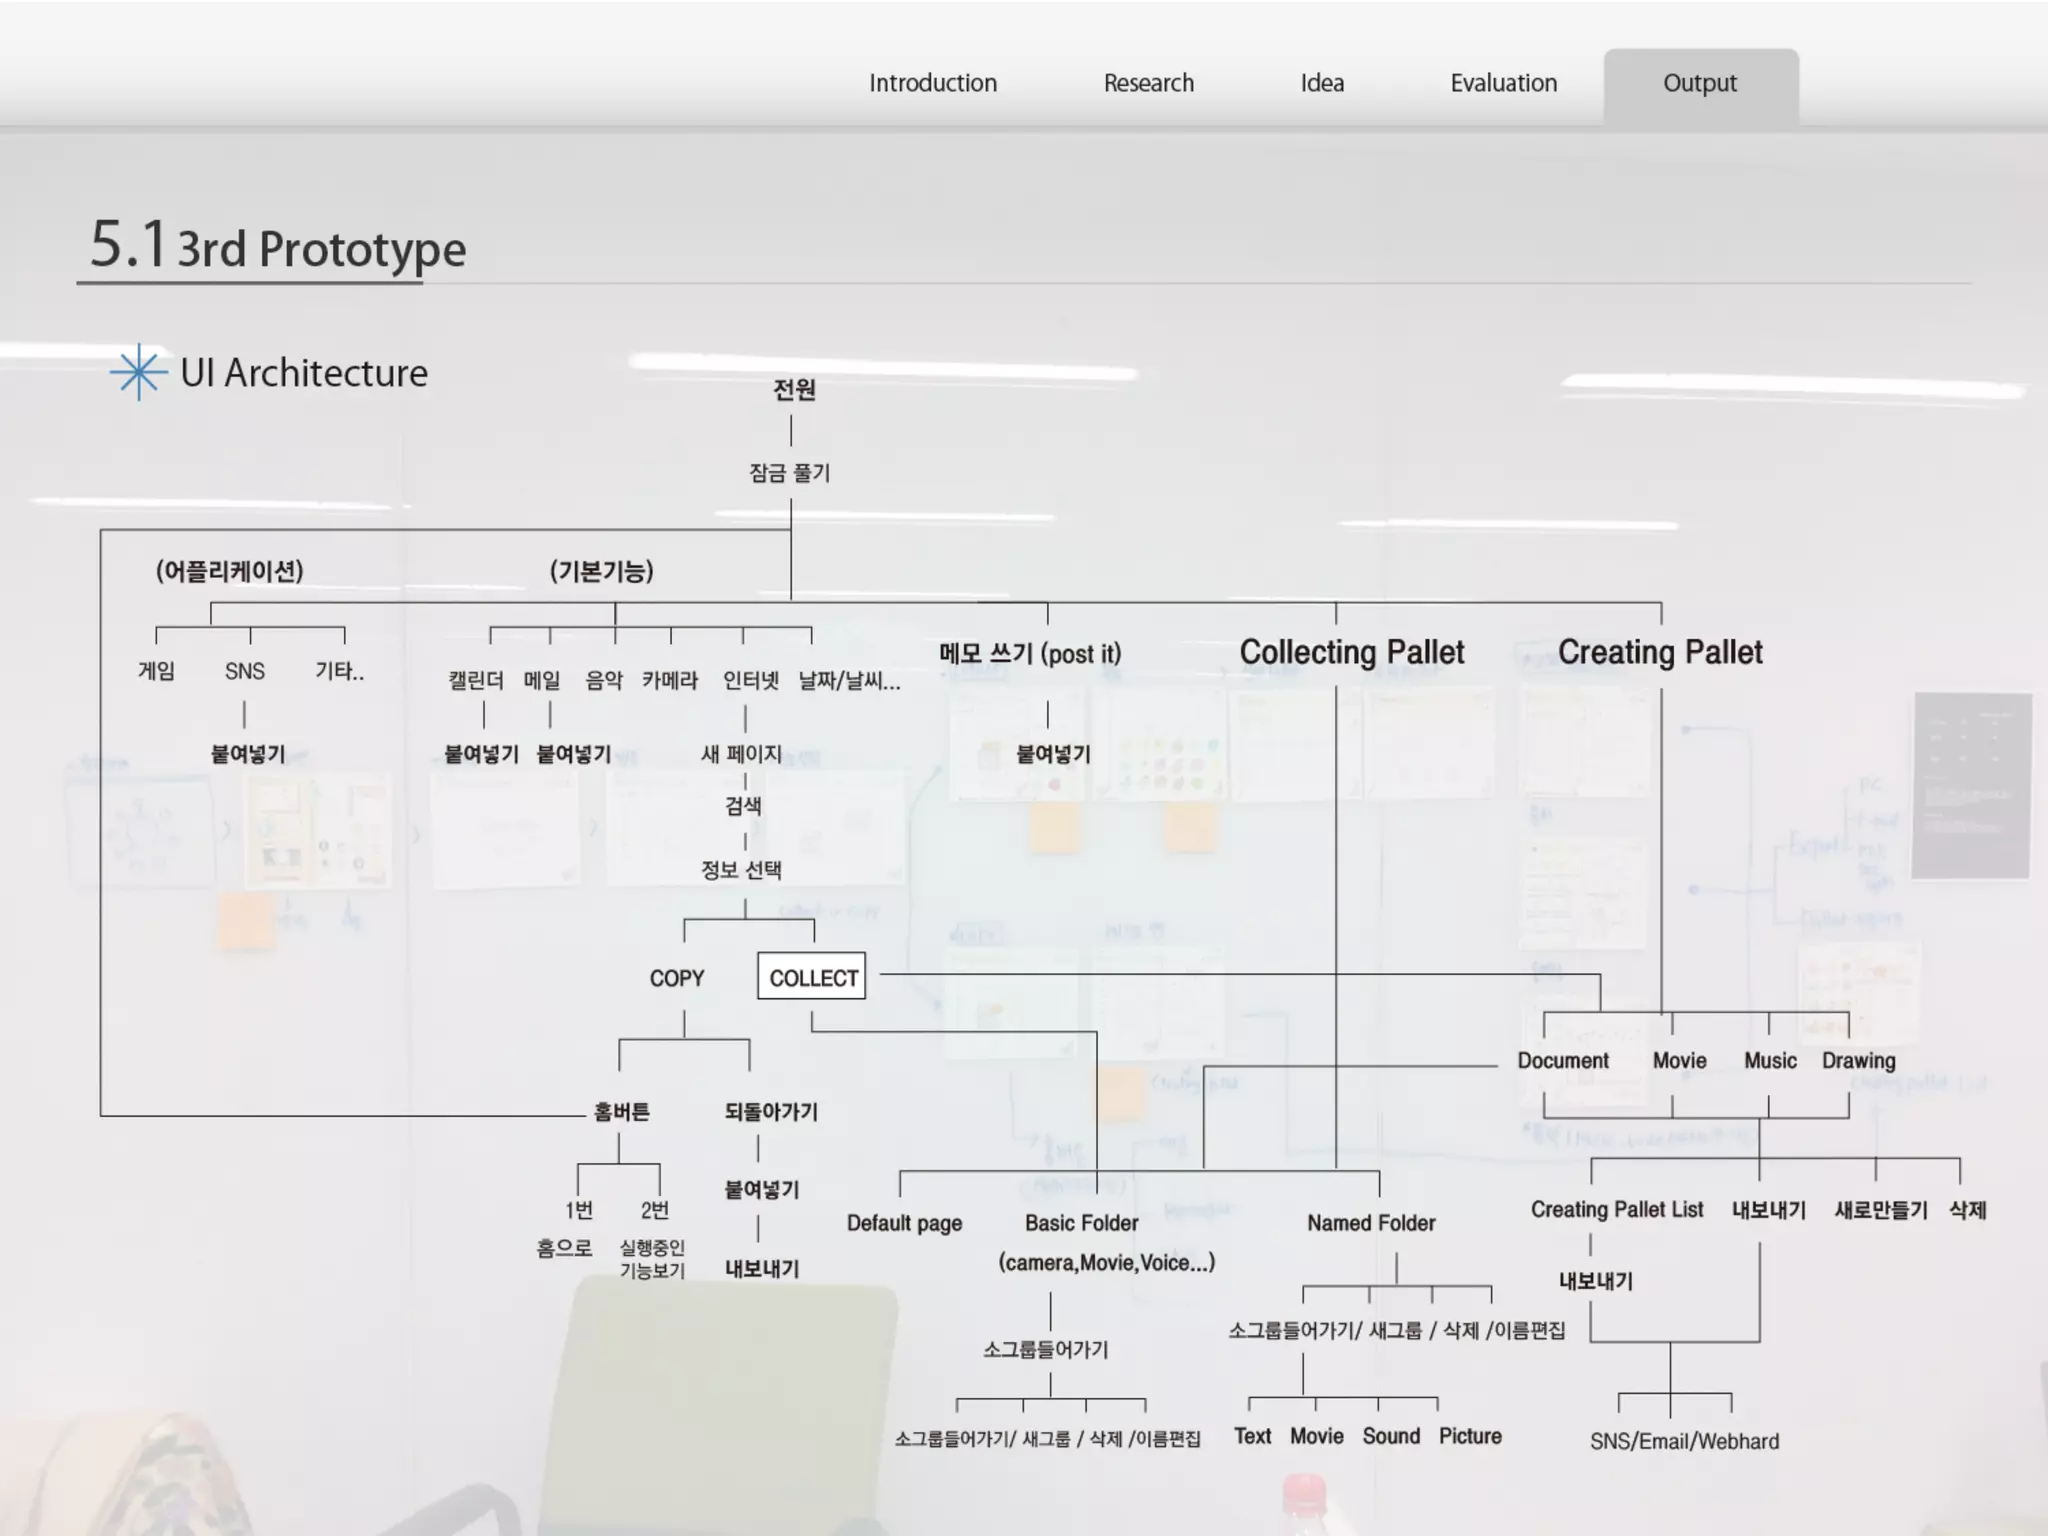Click the highlighted Output tab
The width and height of the screenshot is (2048, 1536).
click(1700, 83)
